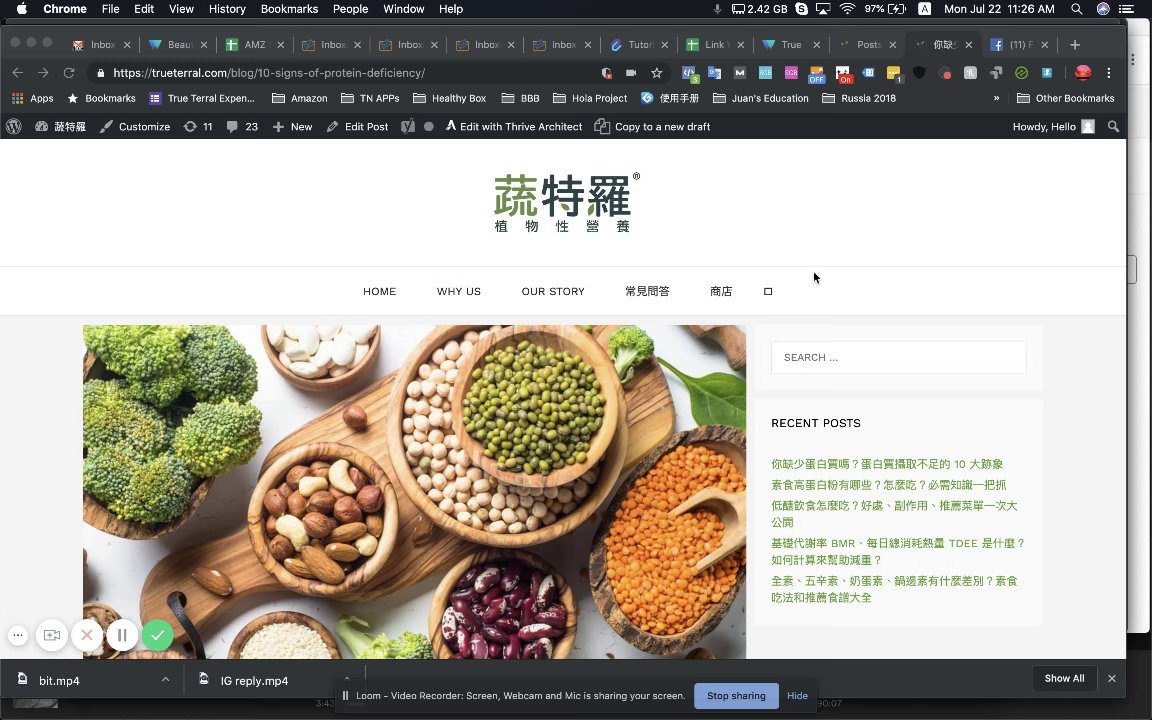
Task: Reload the current page
Action: [x=69, y=73]
